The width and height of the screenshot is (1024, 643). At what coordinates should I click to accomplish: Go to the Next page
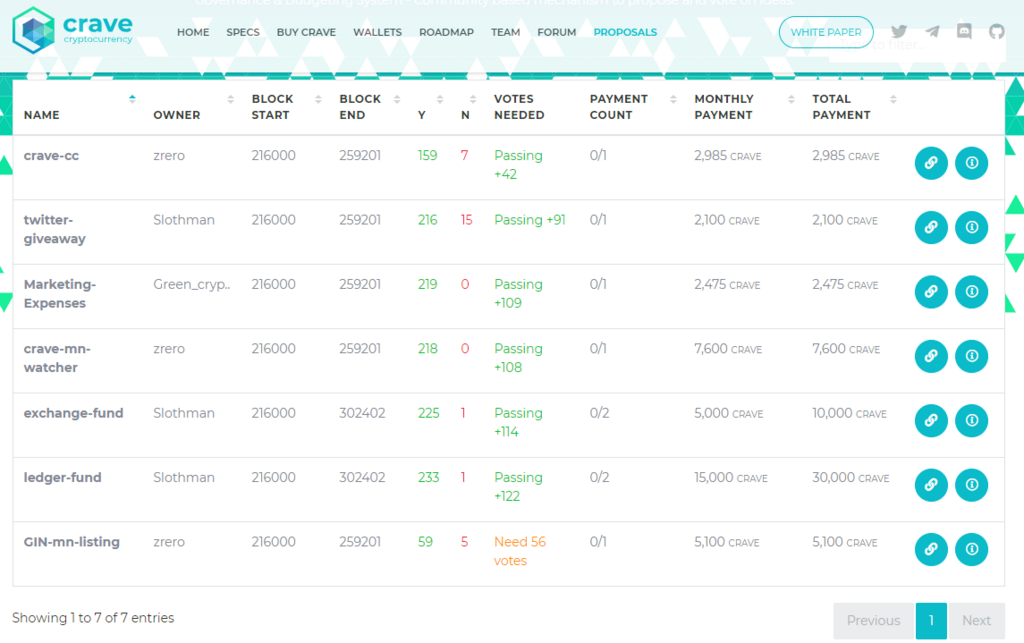click(x=976, y=621)
